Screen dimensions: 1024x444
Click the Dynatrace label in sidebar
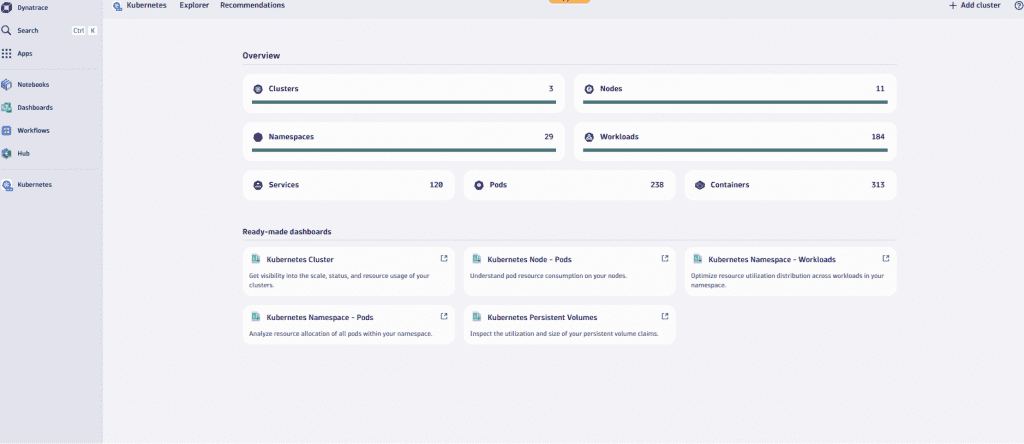33,8
